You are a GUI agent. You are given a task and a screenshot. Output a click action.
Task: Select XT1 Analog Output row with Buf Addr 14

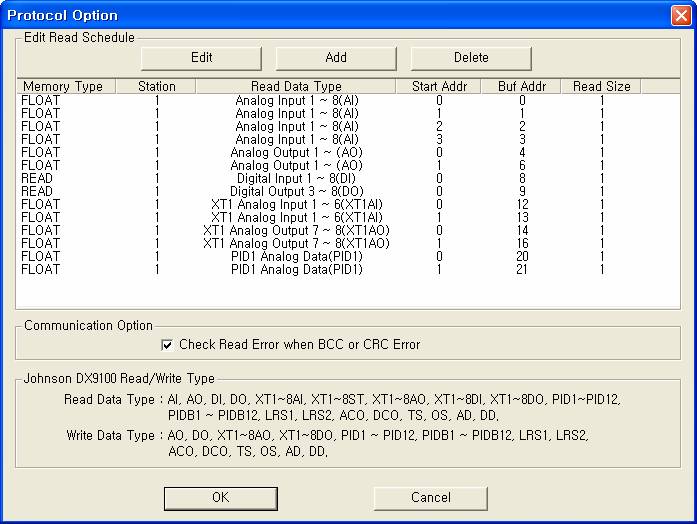click(295, 230)
